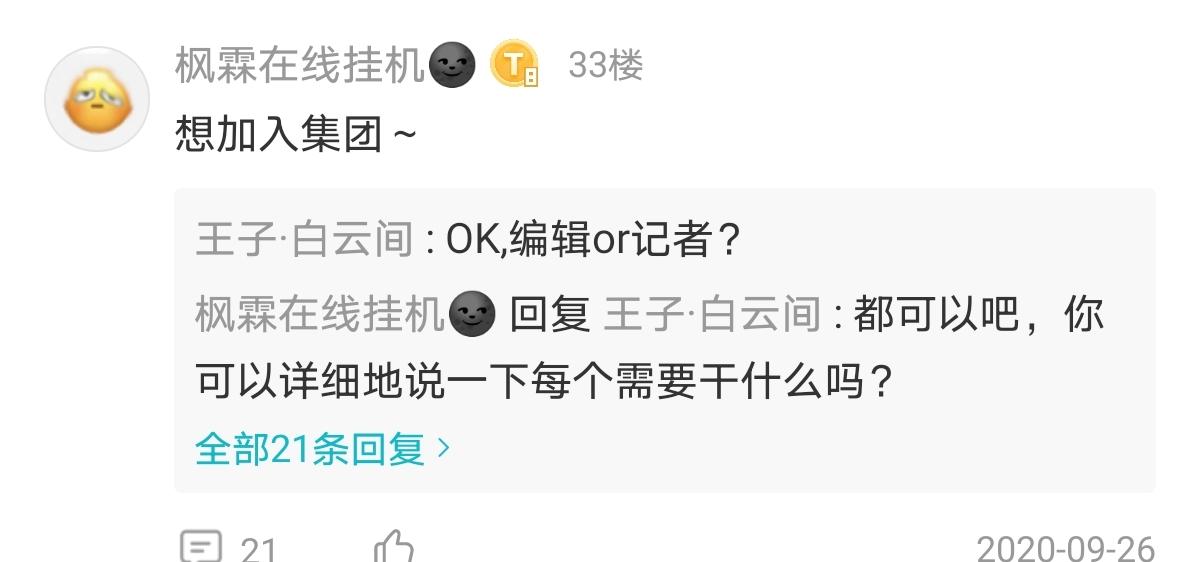This screenshot has width=1200, height=562.
Task: Tap the 可以详细地说一下每个需要干什么吗 reply line
Action: pos(543,382)
